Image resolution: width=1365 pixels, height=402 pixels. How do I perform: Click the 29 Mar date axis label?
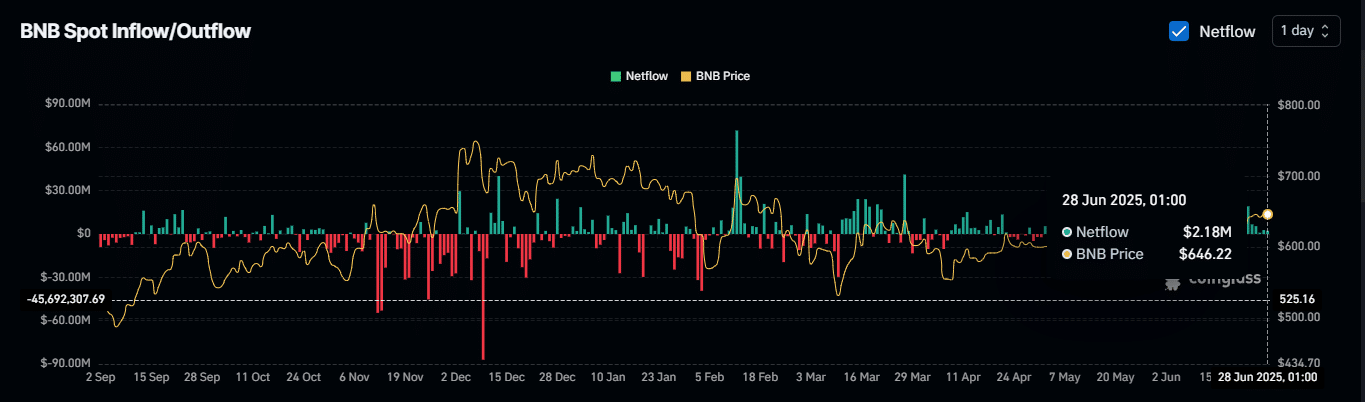(912, 378)
